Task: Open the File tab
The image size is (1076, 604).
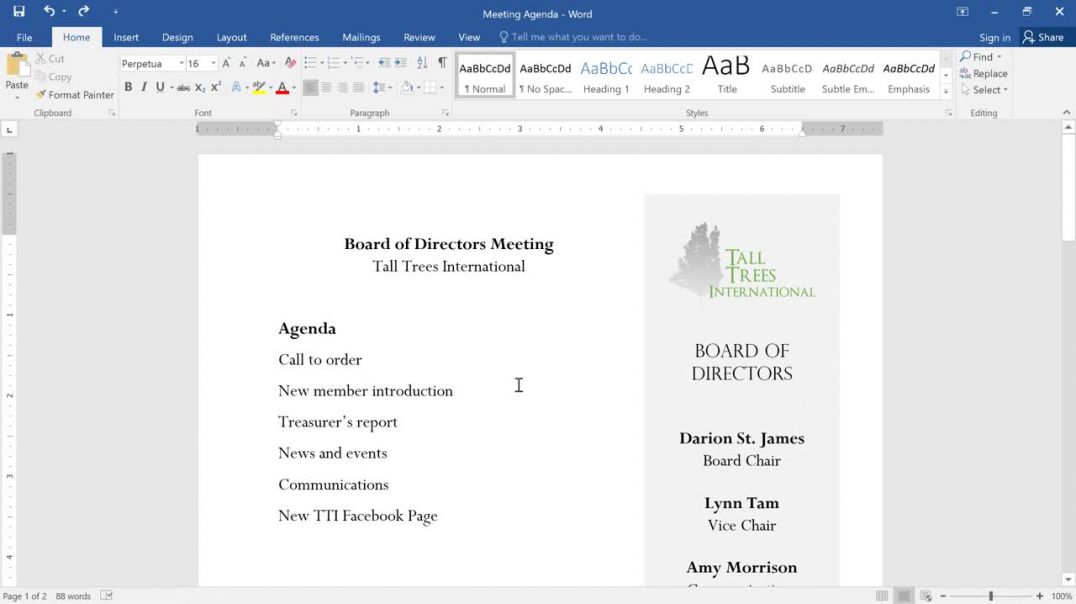Action: point(24,37)
